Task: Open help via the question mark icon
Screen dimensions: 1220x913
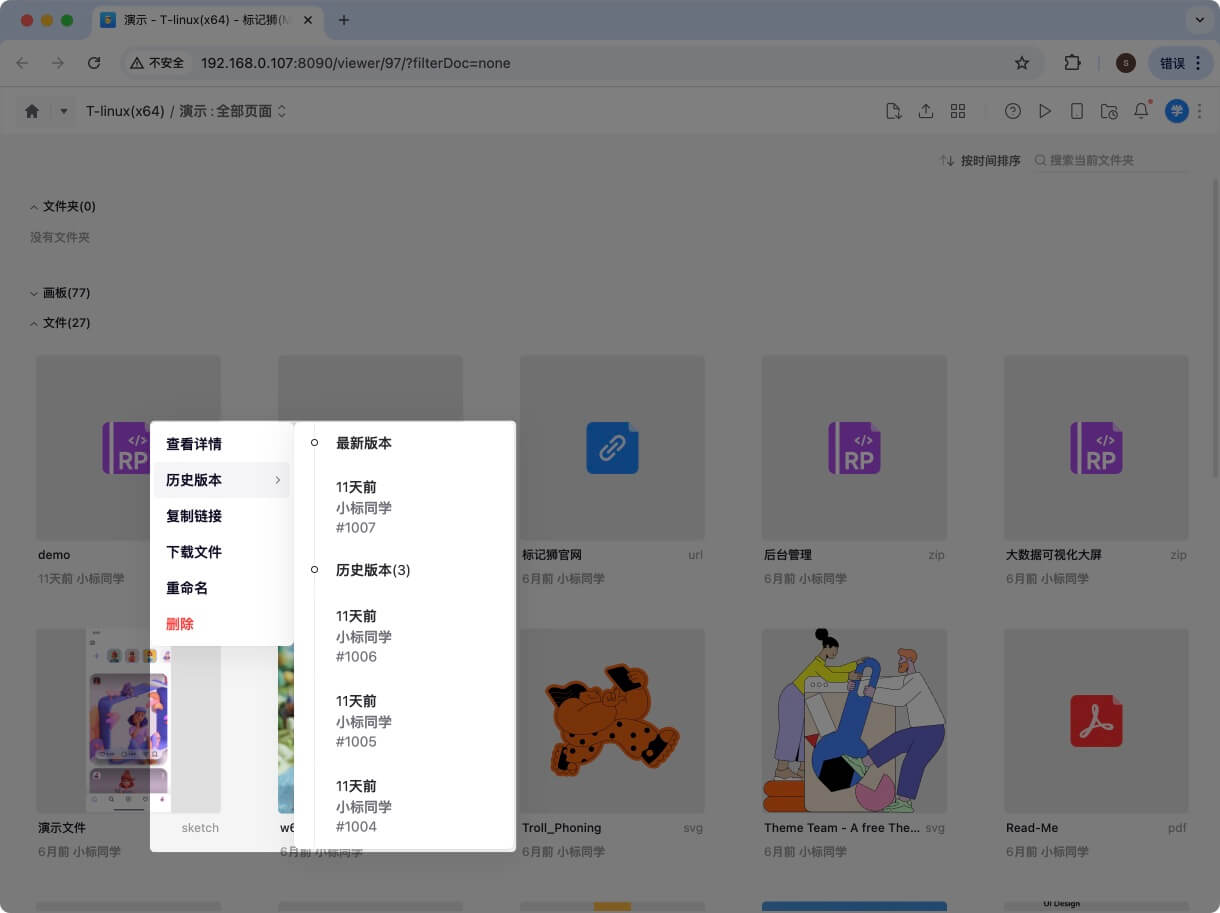Action: click(x=1013, y=111)
